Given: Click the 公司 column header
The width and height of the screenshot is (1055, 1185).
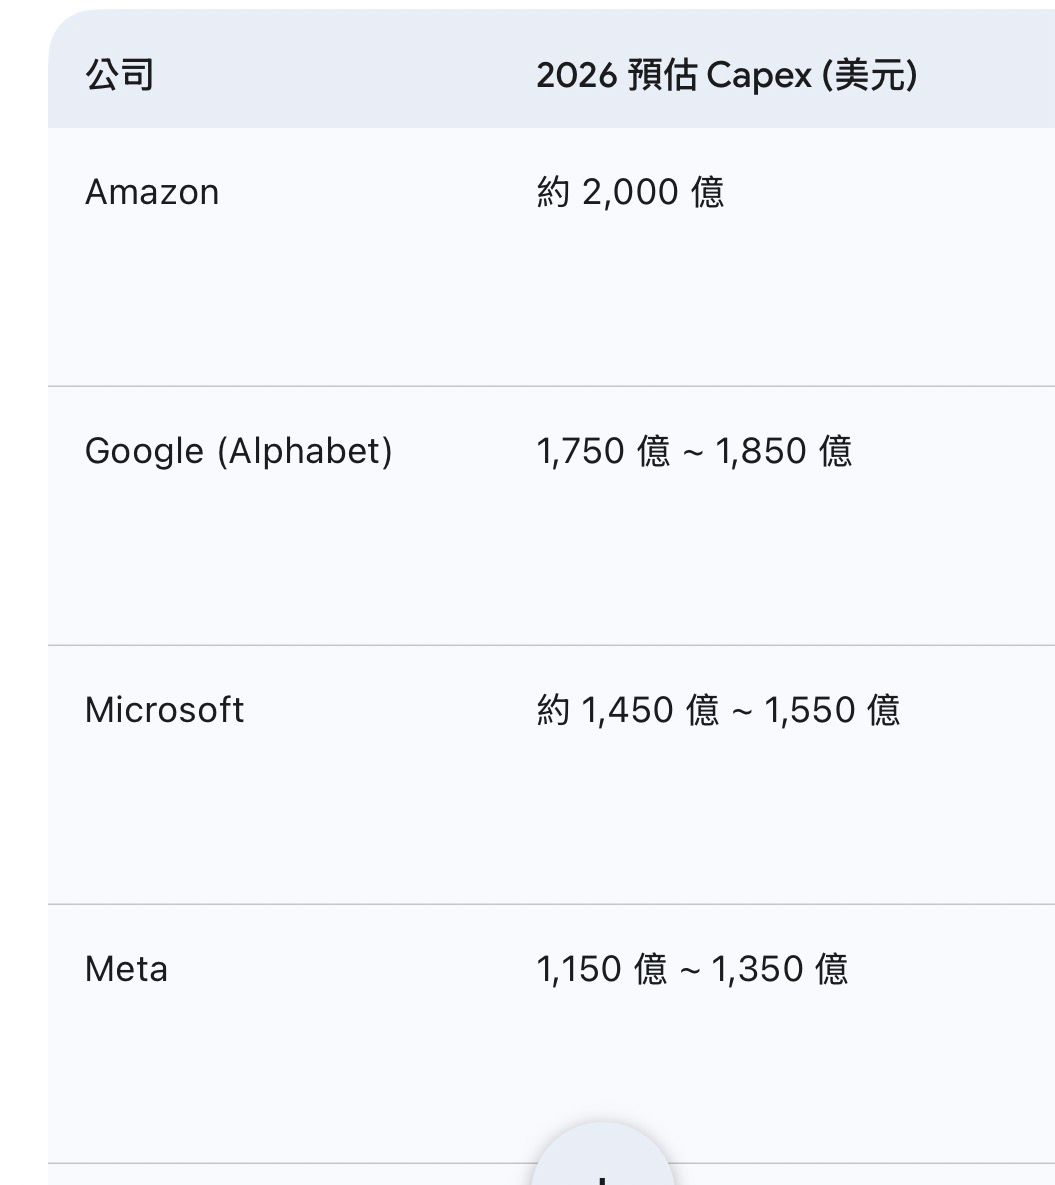Looking at the screenshot, I should pyautogui.click(x=120, y=75).
